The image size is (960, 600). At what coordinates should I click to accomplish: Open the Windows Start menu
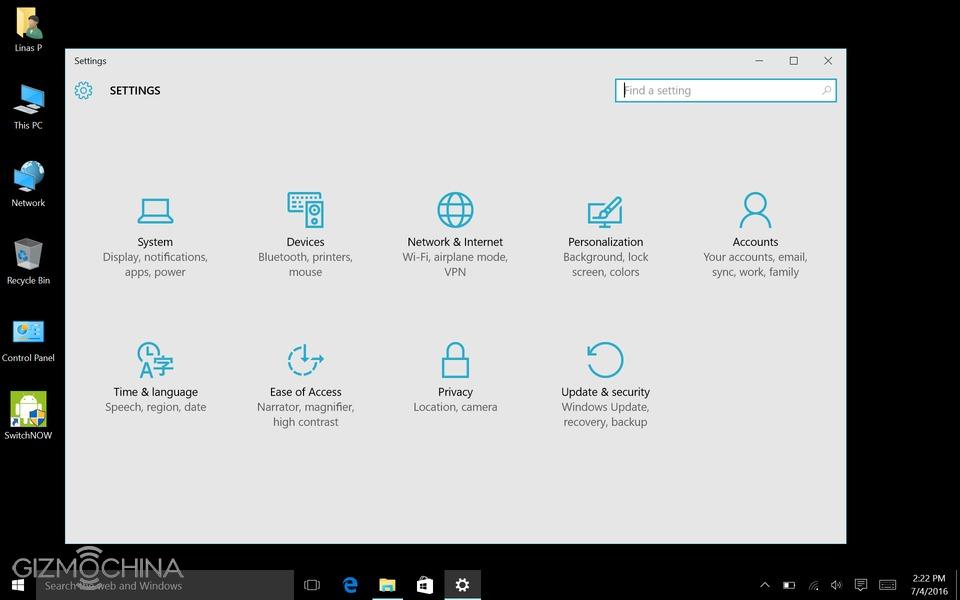18,585
